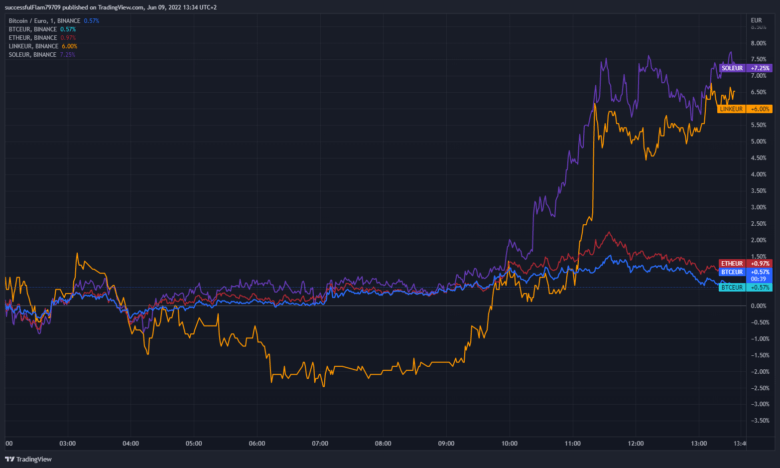This screenshot has height=468, width=780.
Task: Click the 4.00% mark on price axis
Action: click(x=758, y=174)
